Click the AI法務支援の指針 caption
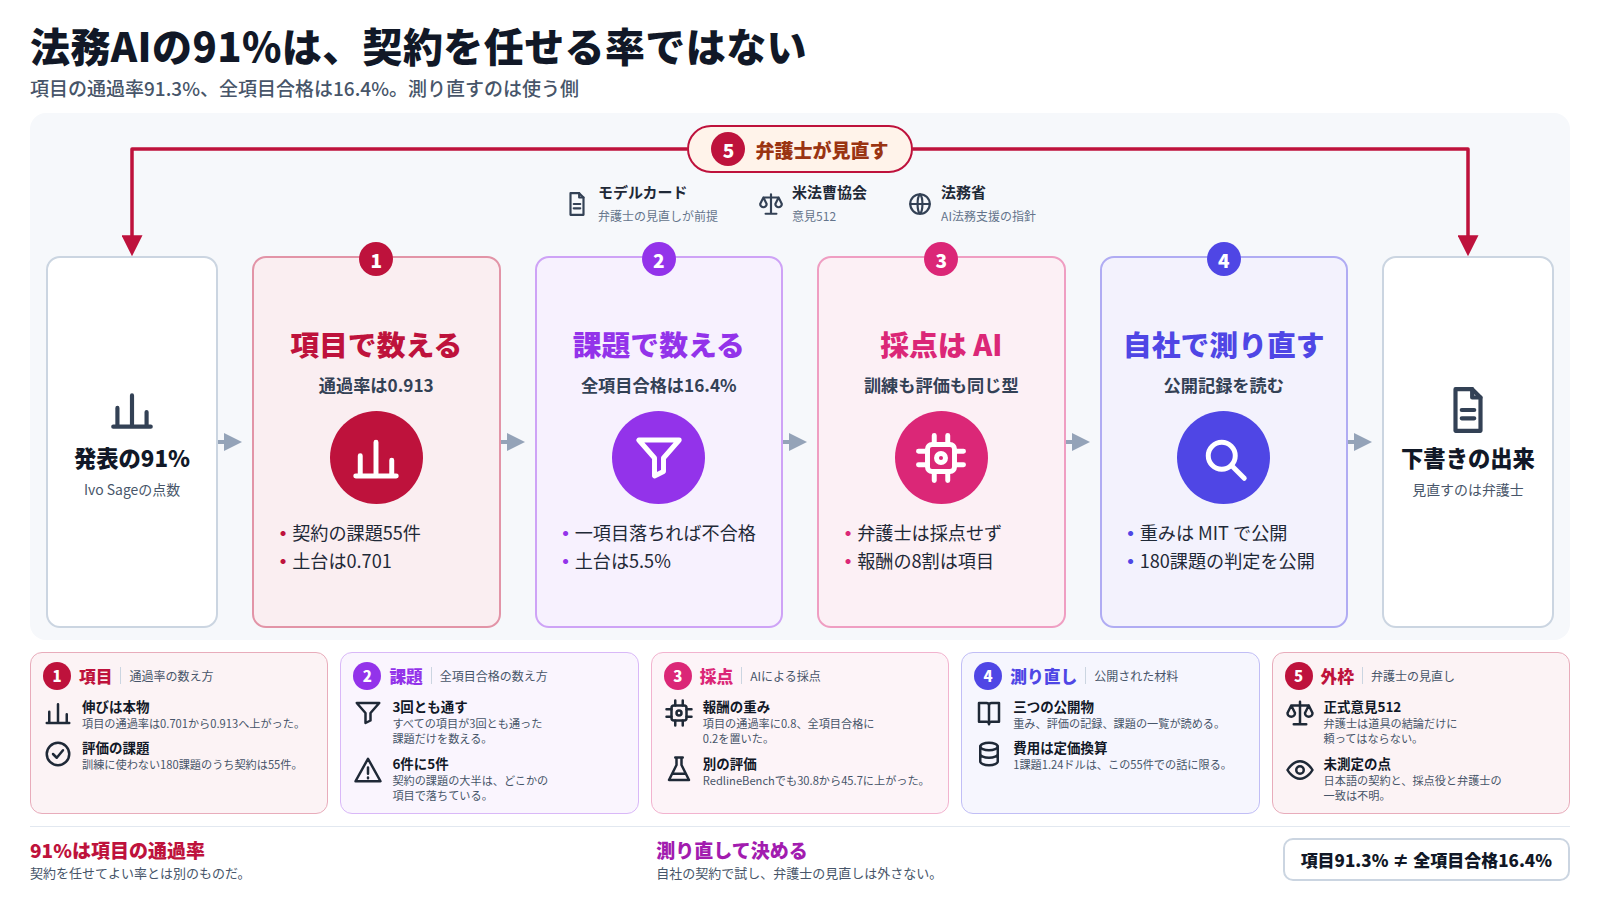This screenshot has height=900, width=1600. [x=988, y=216]
